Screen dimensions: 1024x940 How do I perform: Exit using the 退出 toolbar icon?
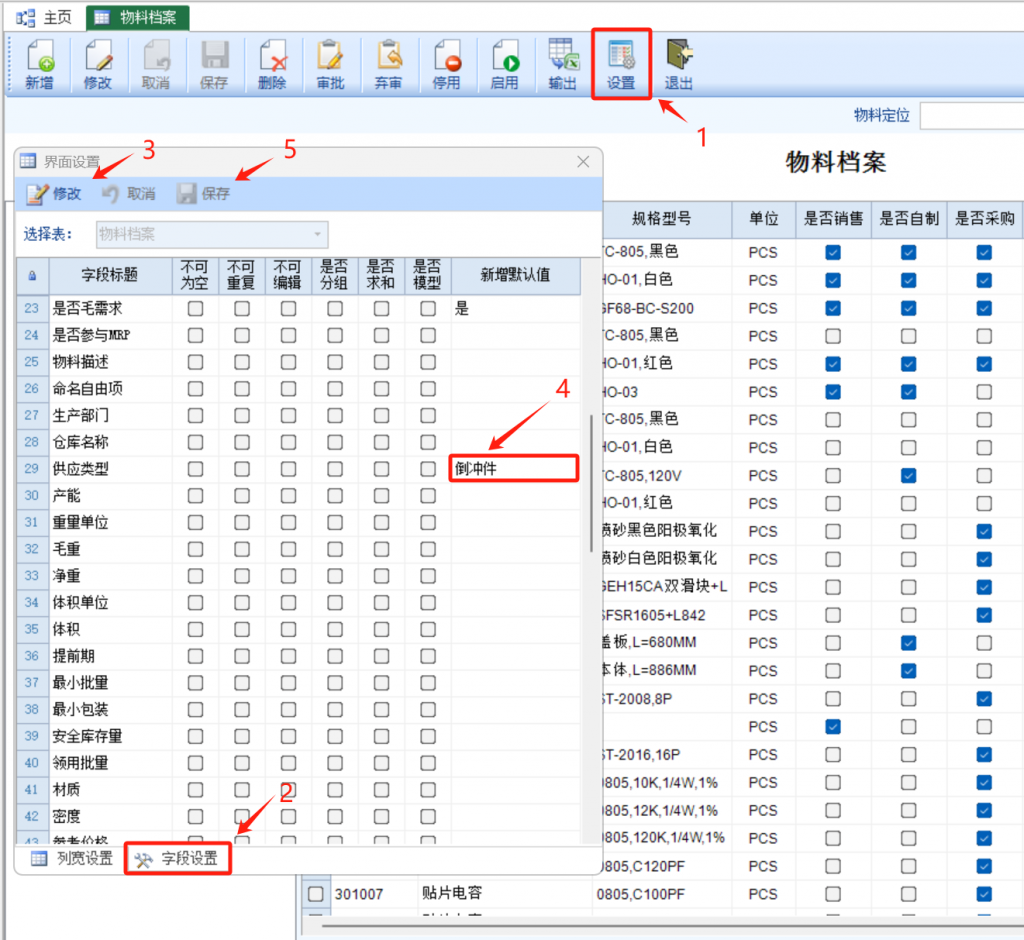click(x=679, y=64)
